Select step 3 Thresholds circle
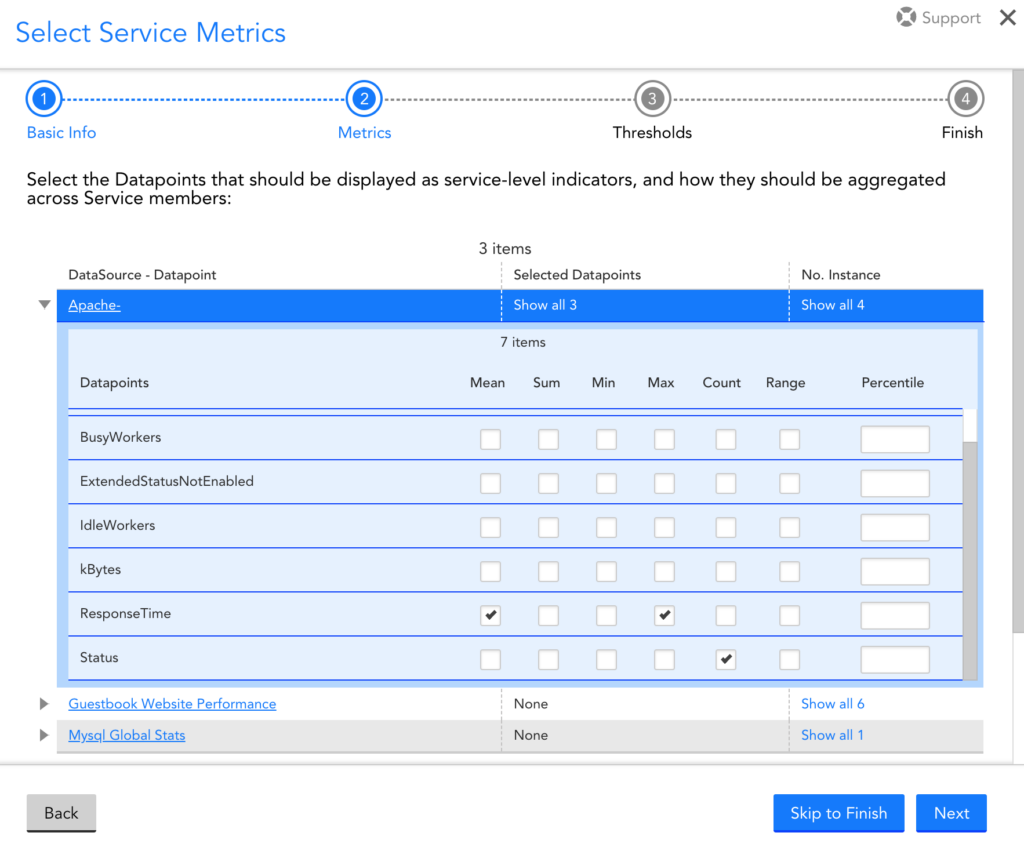 click(652, 99)
